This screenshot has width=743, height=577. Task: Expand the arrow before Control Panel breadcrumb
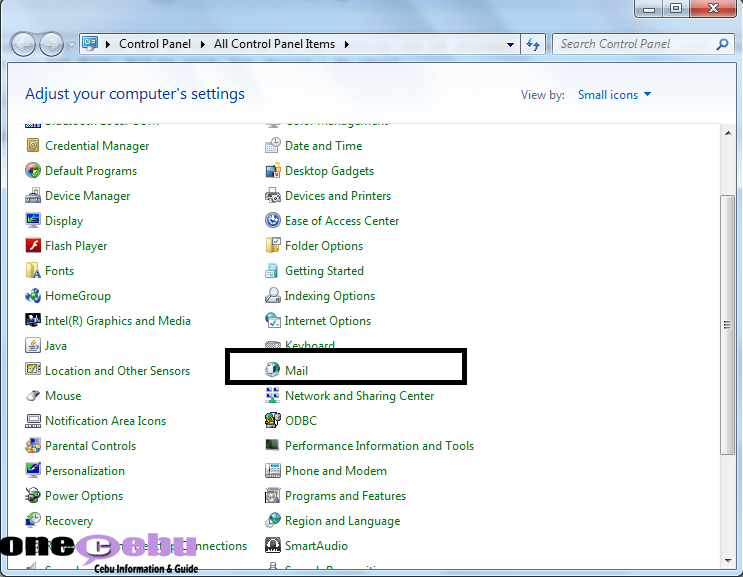(108, 45)
